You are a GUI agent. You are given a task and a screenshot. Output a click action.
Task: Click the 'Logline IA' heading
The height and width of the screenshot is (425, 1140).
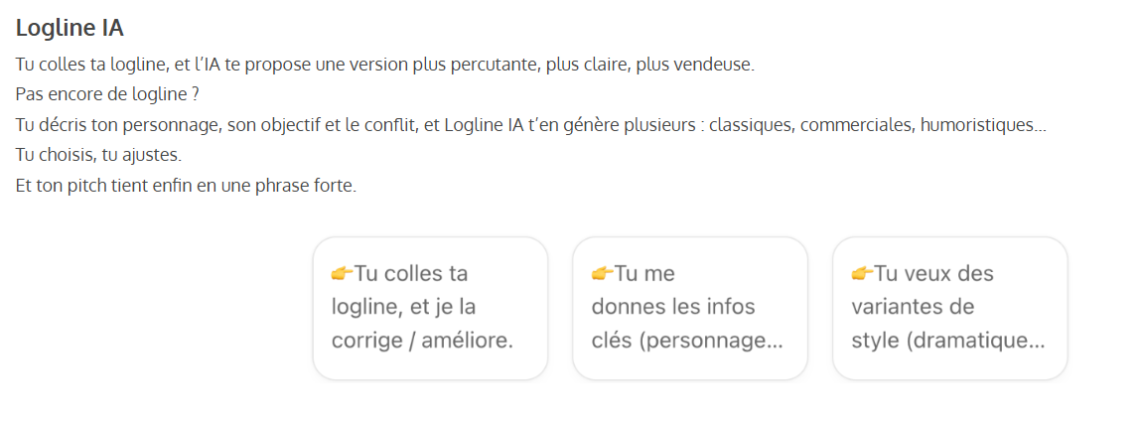[x=70, y=28]
